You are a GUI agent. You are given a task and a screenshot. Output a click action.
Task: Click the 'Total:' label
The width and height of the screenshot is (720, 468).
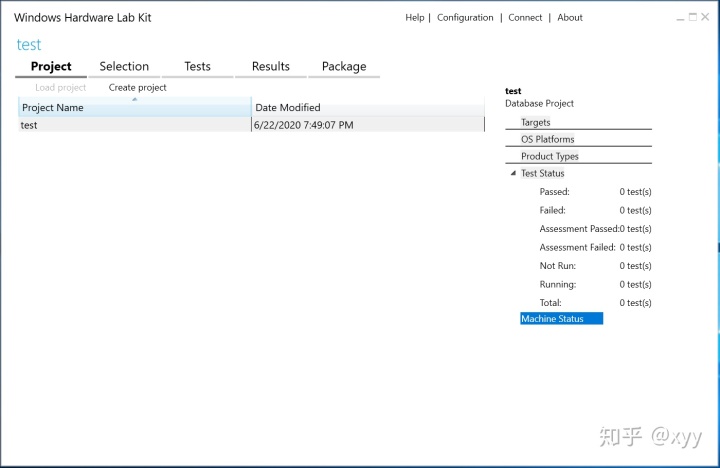click(551, 303)
